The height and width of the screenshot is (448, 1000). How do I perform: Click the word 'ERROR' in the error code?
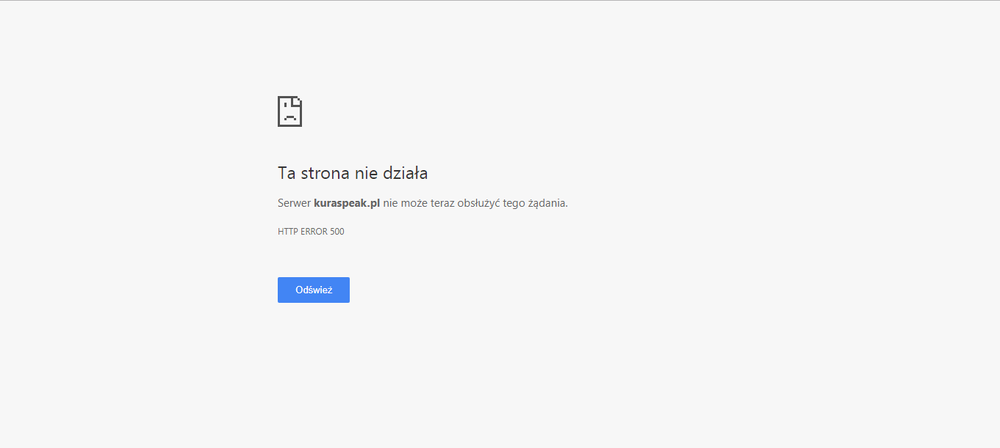point(313,232)
